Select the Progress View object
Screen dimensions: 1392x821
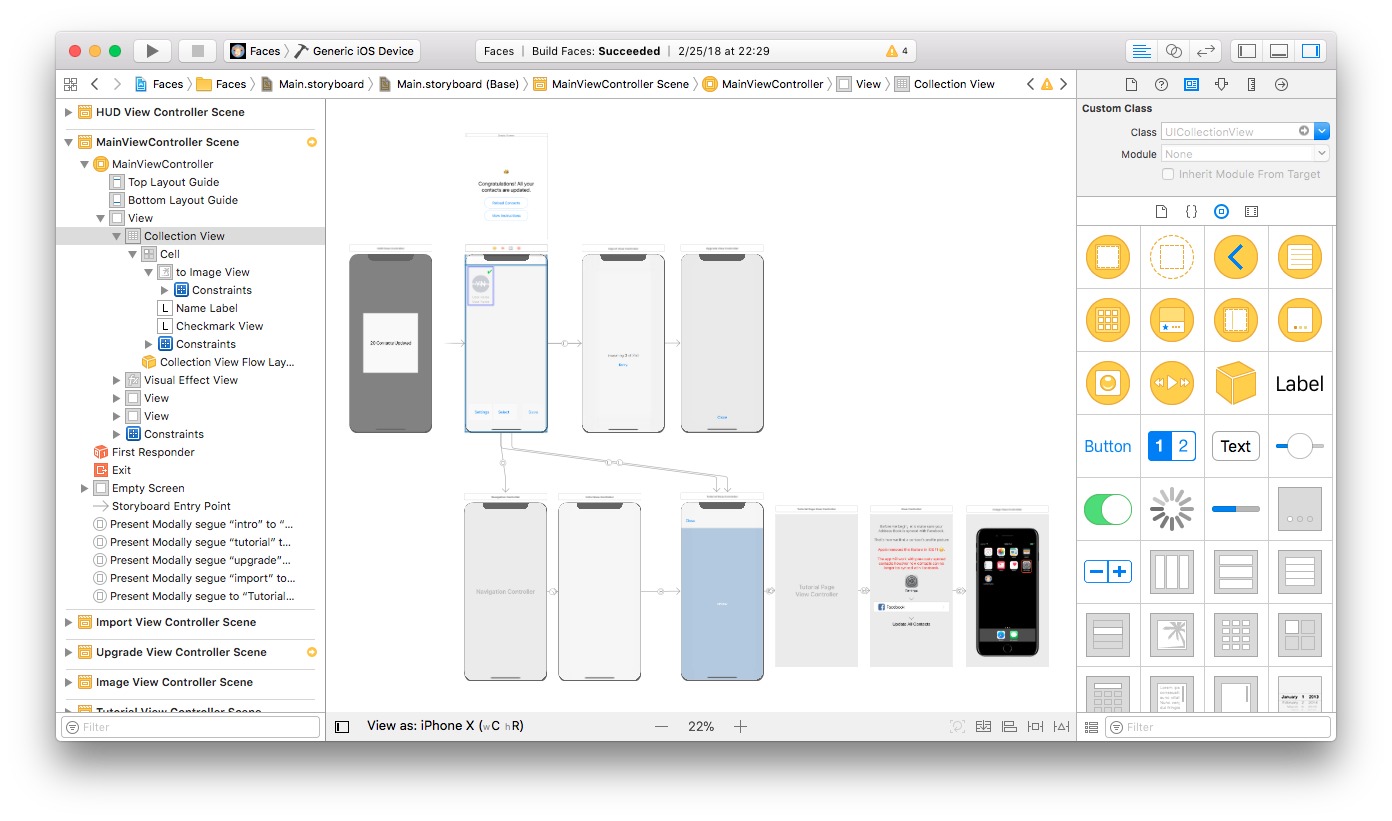pos(1235,509)
